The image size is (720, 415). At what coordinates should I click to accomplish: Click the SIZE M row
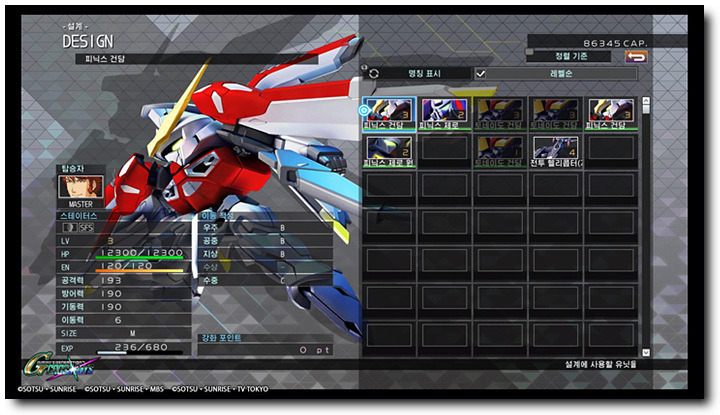click(124, 333)
